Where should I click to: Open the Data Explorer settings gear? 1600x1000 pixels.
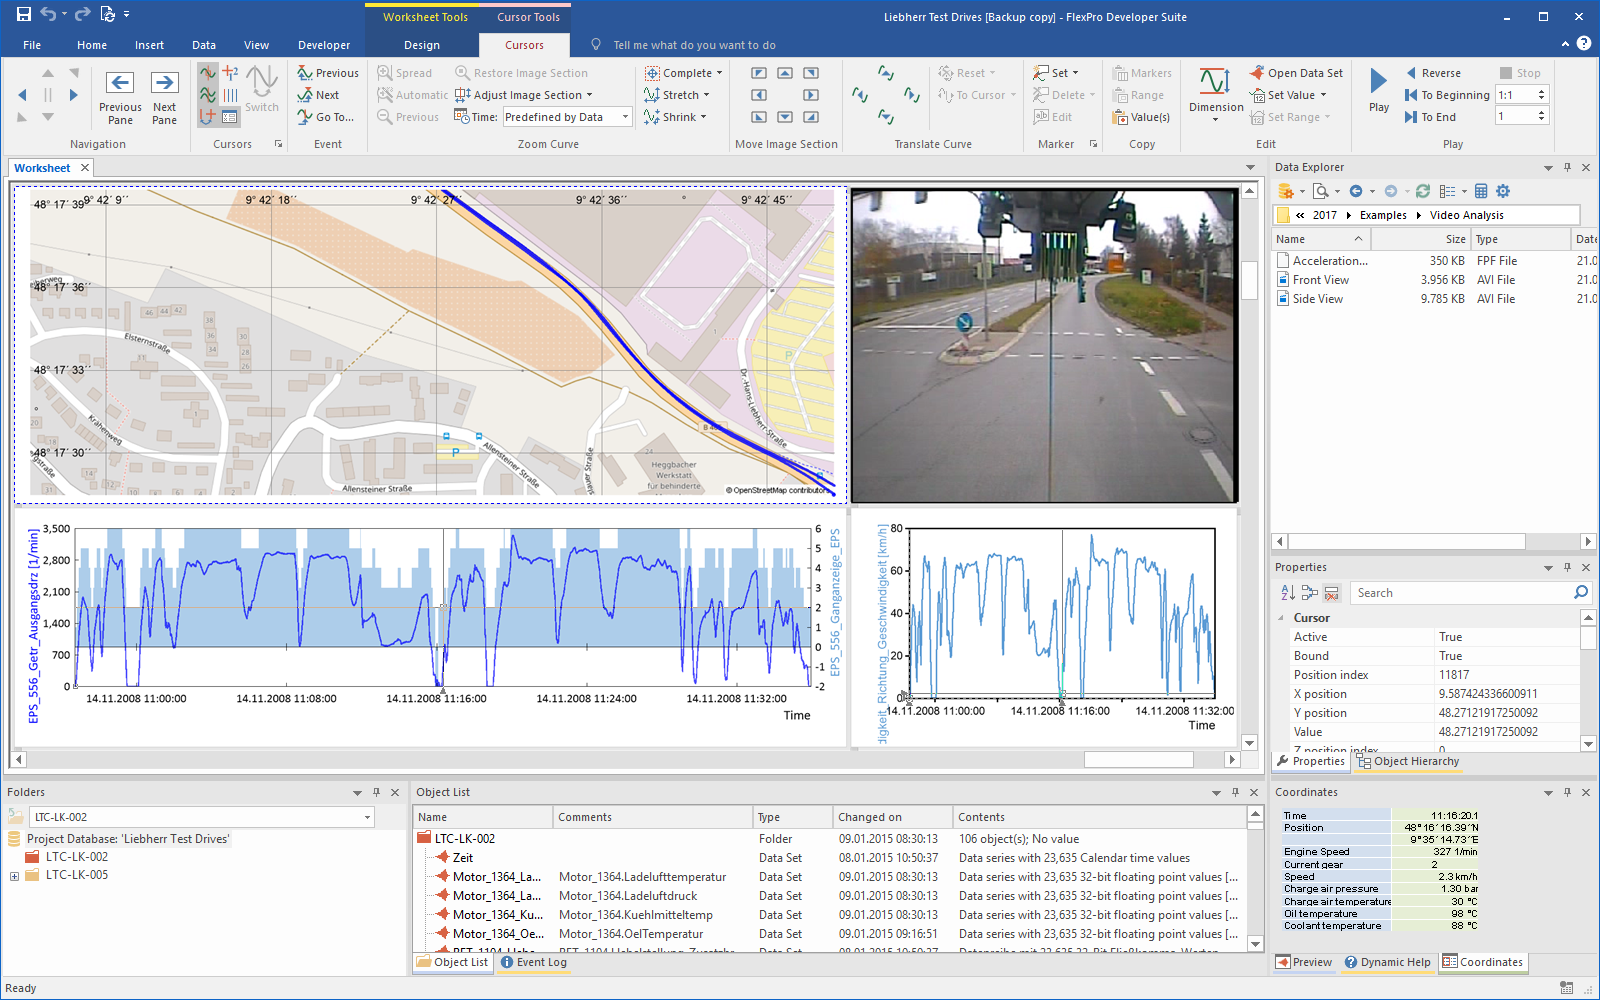click(1503, 191)
